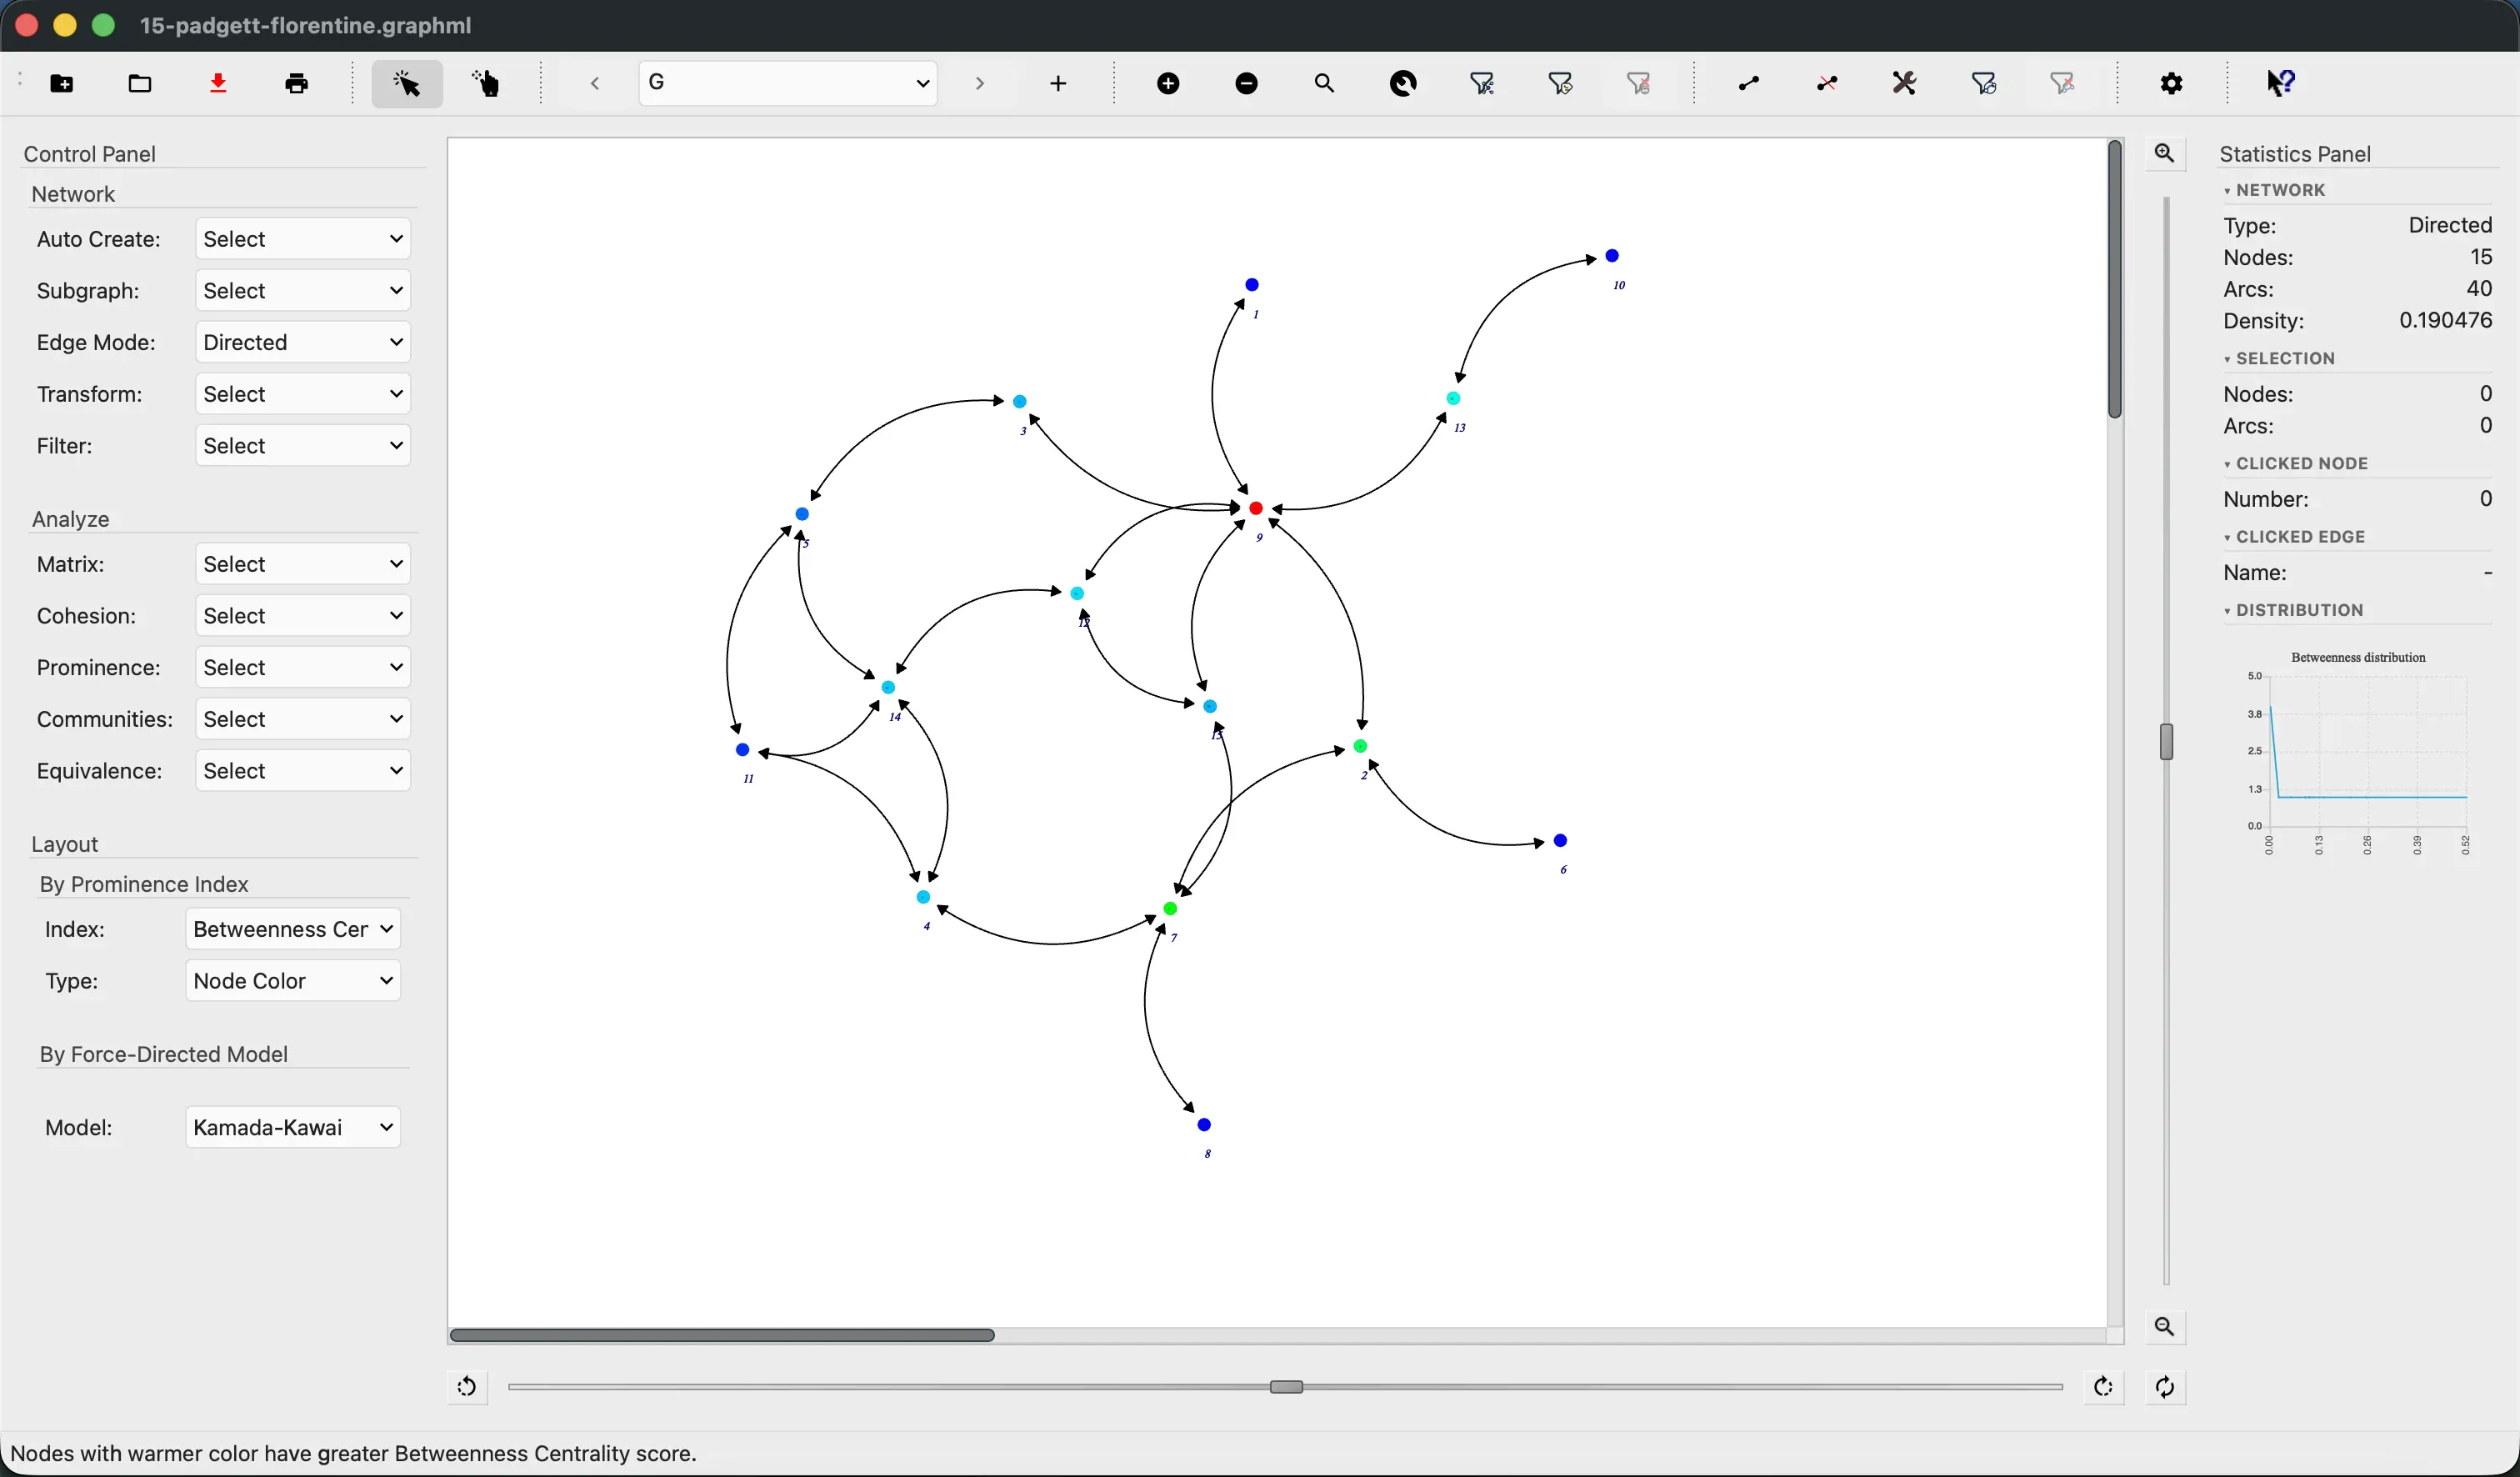Click the By Force-Directed Model heading

point(164,1054)
